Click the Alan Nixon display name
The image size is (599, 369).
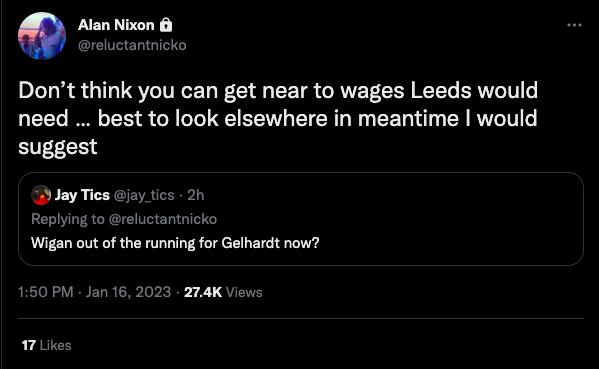click(116, 25)
